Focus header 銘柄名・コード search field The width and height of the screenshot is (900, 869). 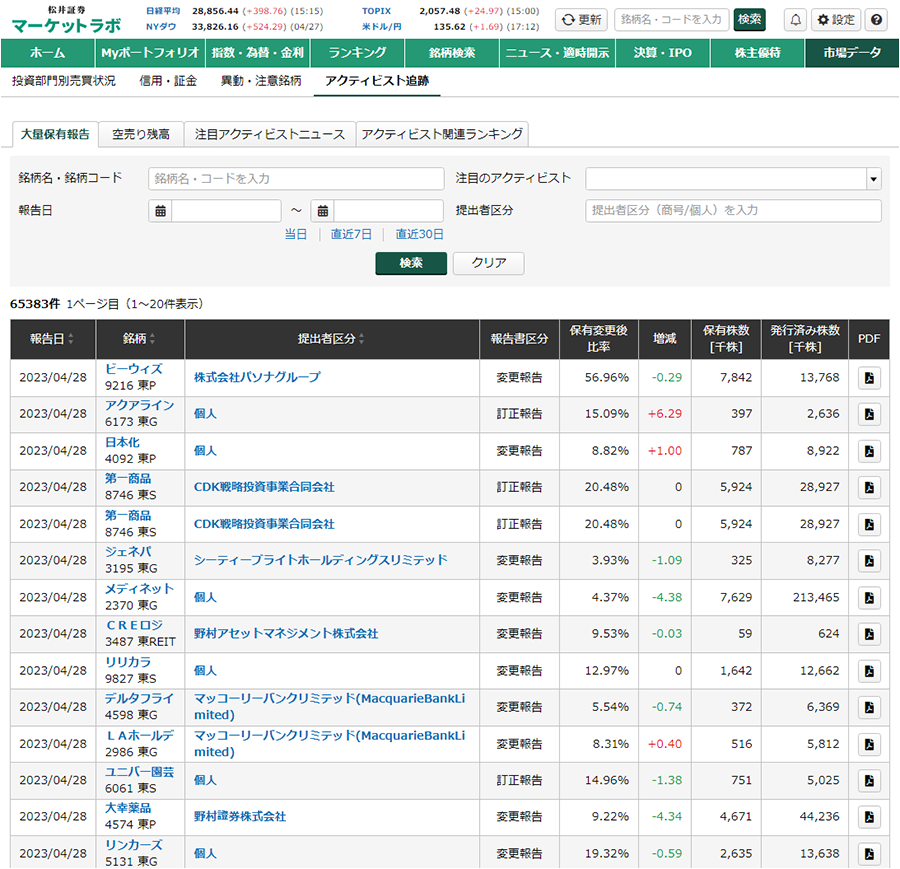[672, 20]
